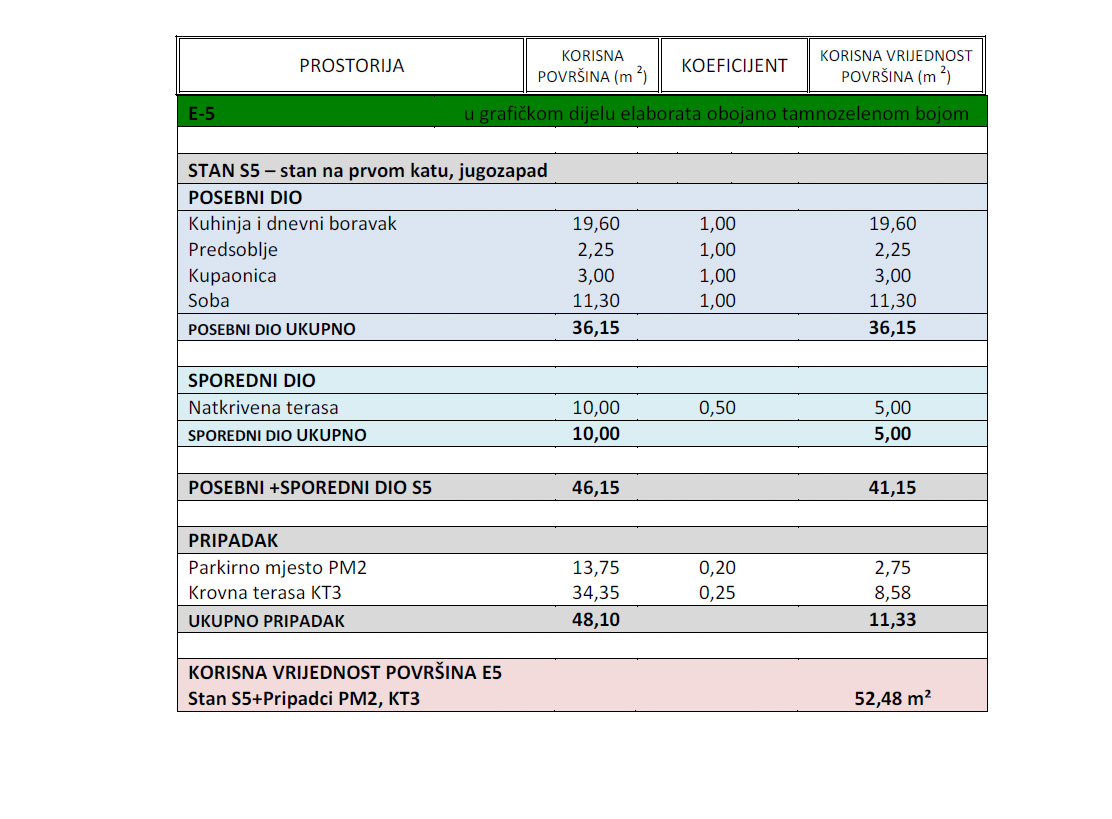Select the KOEFICIJENT header cell
This screenshot has height=819, width=1112.
click(x=734, y=66)
